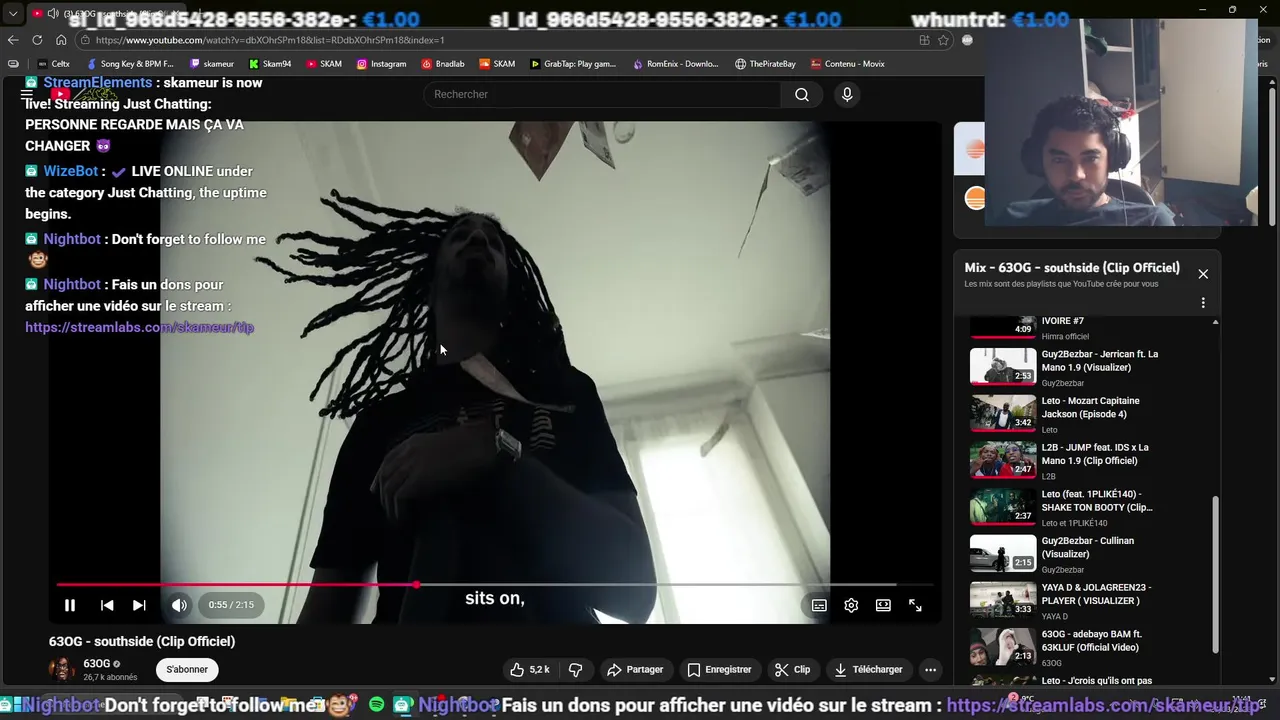This screenshot has height=720, width=1280.
Task: Open Celtx bookmark
Action: (52, 64)
